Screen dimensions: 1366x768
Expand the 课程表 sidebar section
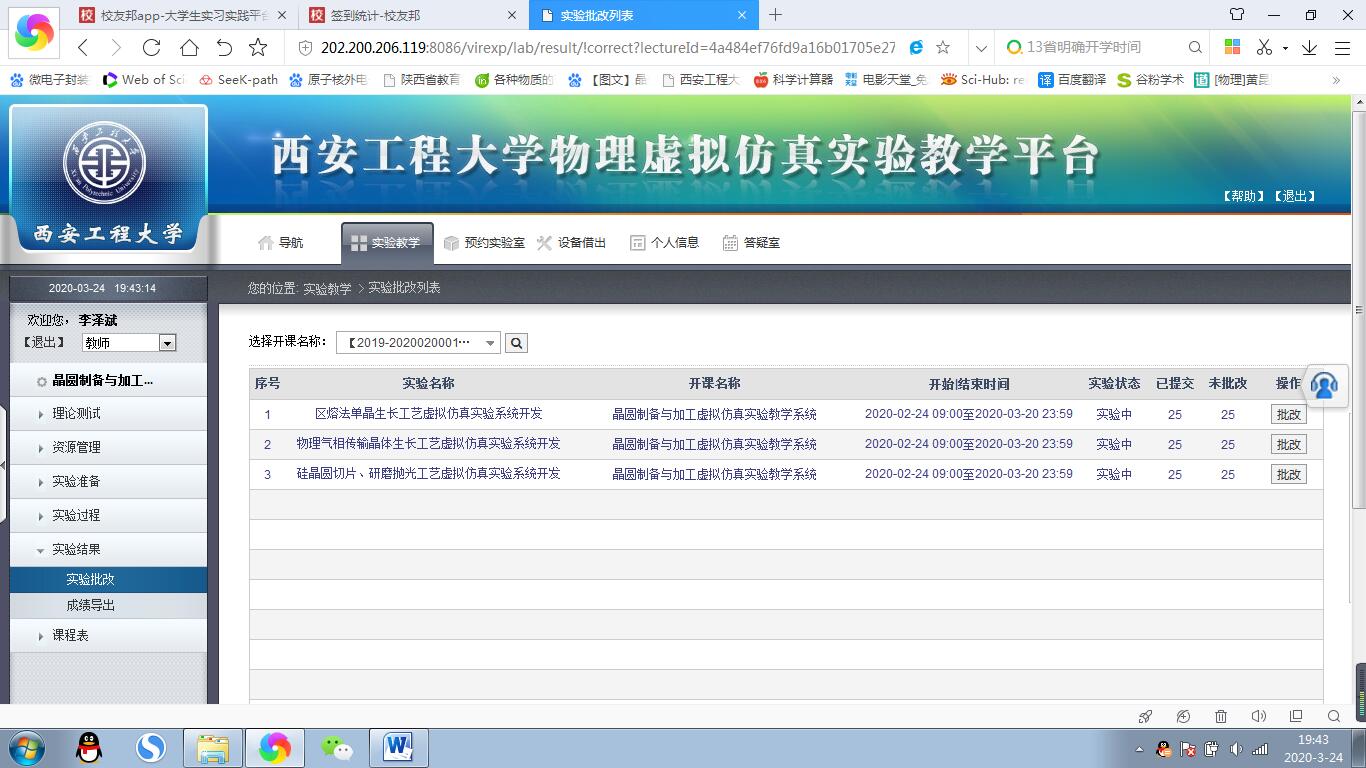click(70, 636)
